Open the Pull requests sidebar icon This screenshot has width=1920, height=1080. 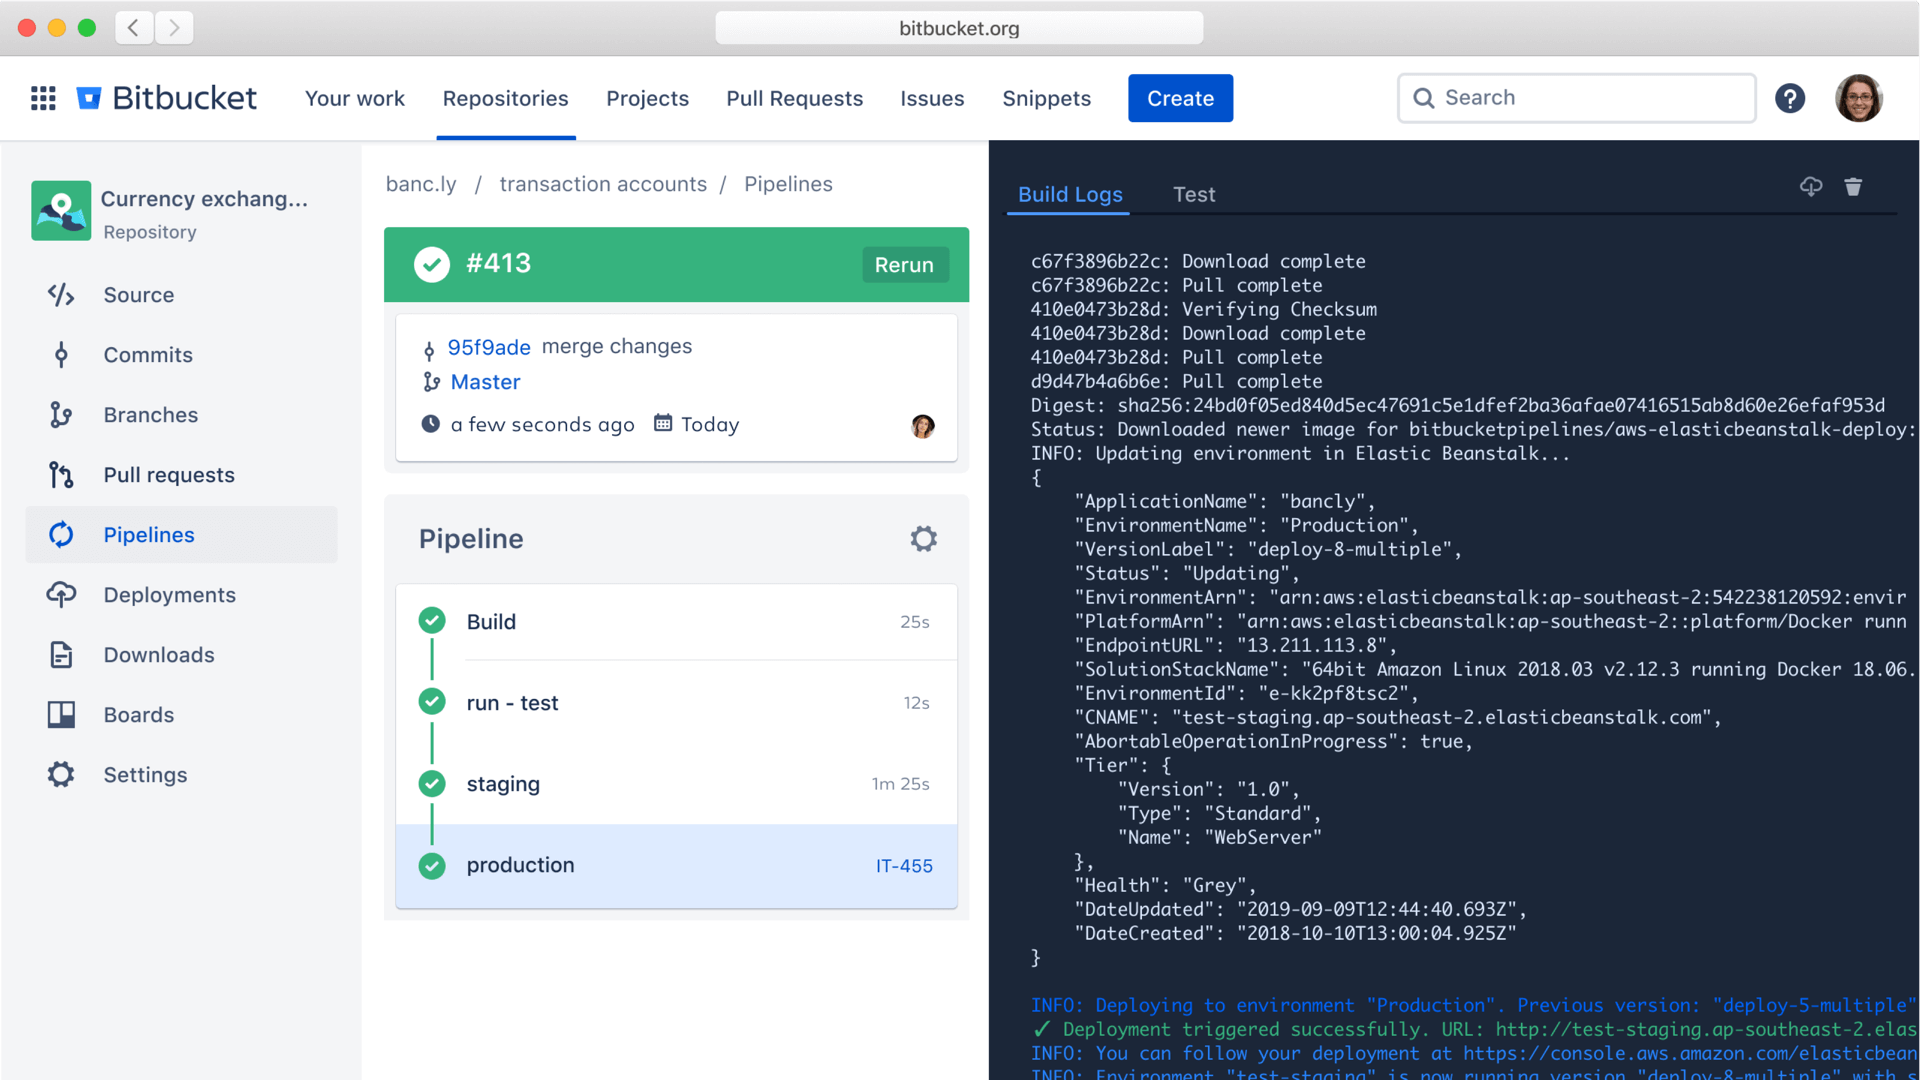60,475
